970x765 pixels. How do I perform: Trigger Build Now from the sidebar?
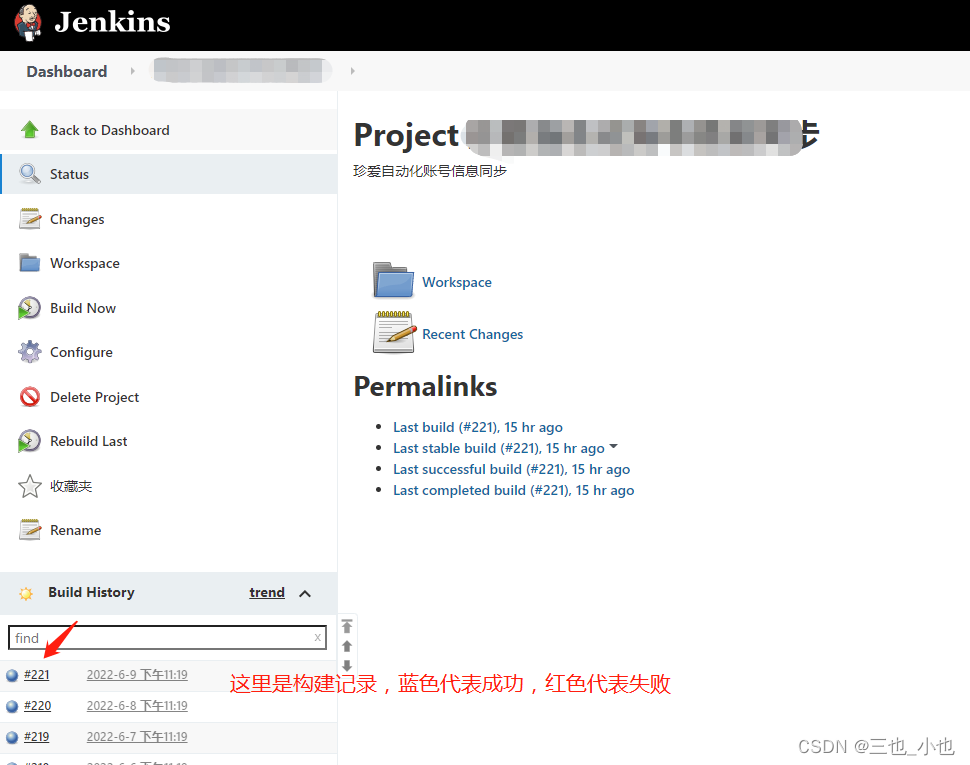83,308
